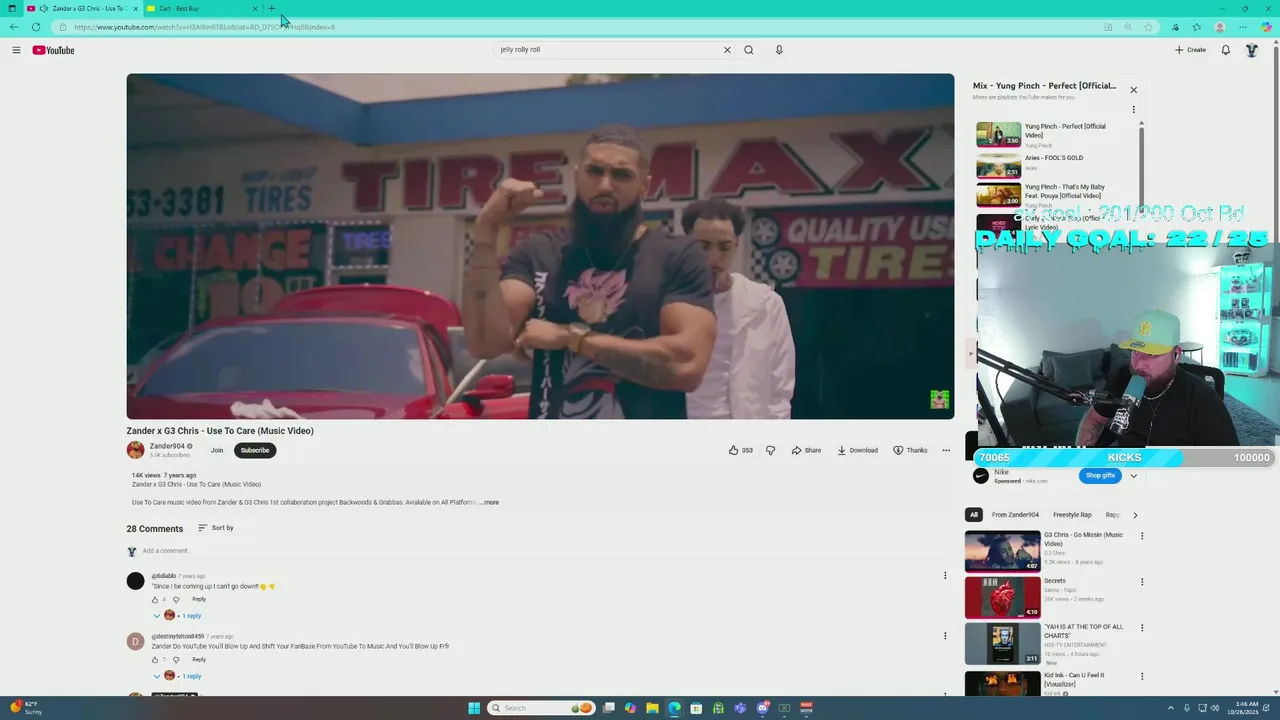Mute the playing YouTube tab

tap(44, 8)
